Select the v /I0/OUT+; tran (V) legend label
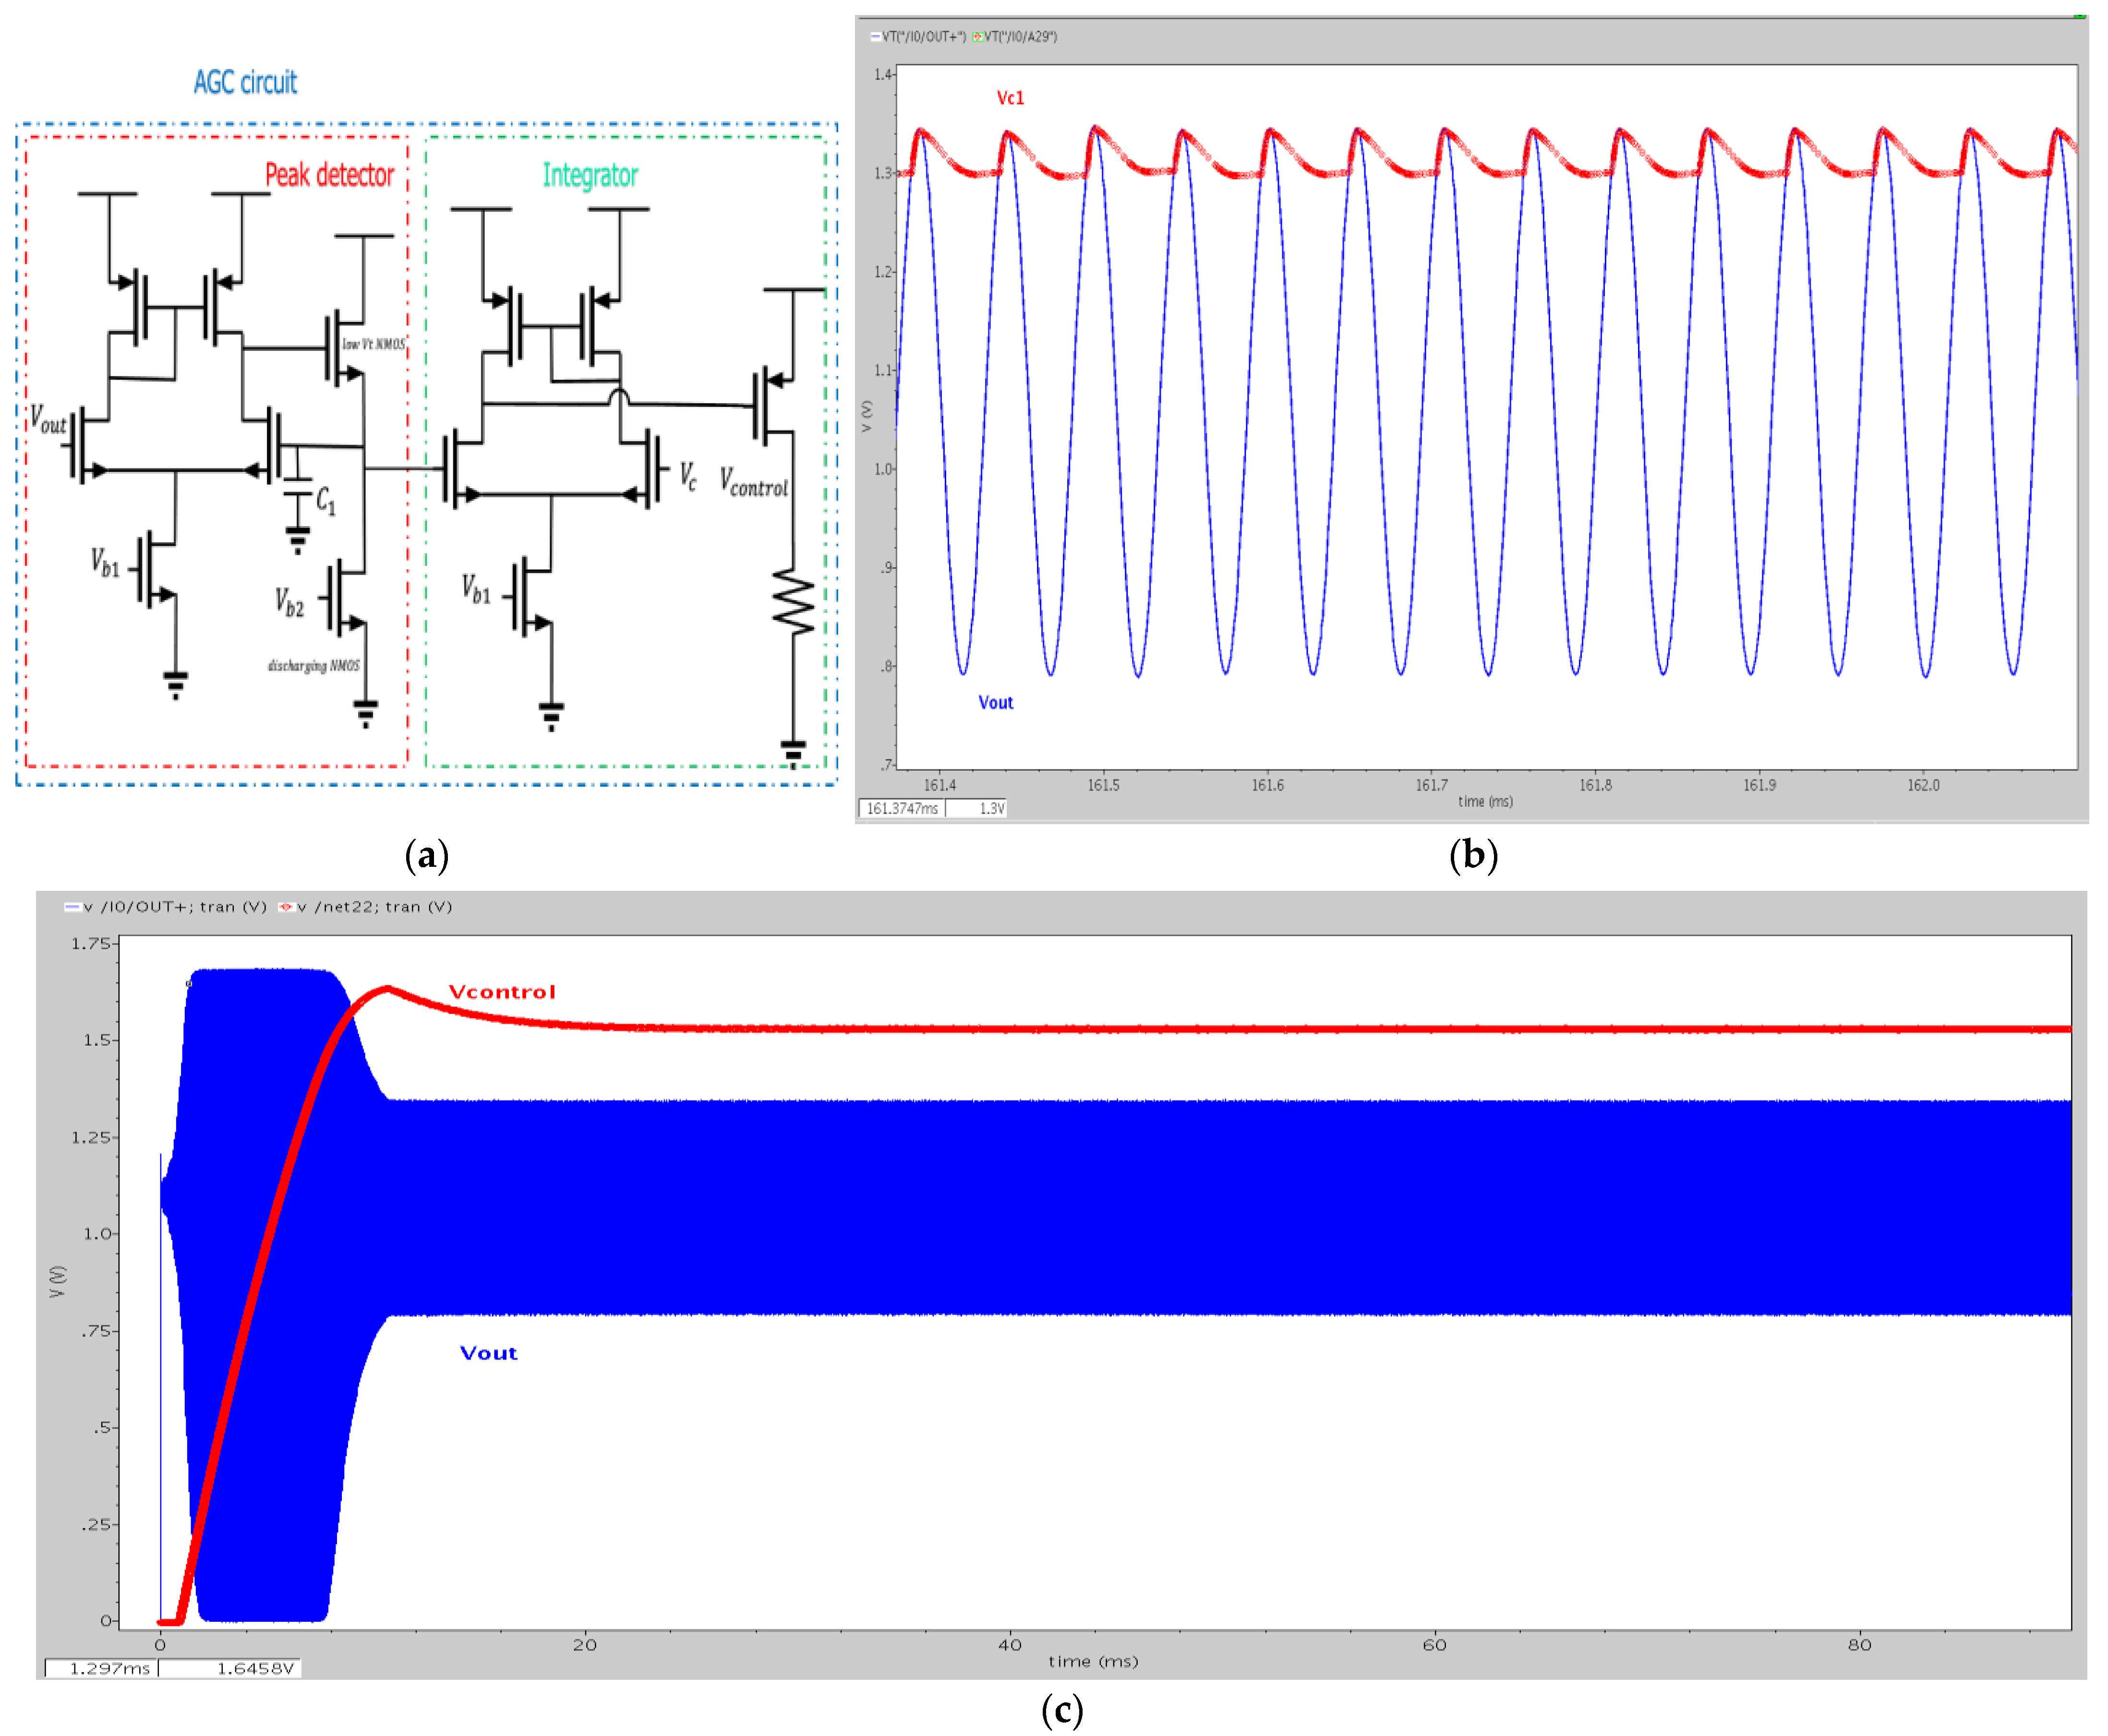The height and width of the screenshot is (1736, 2108). click(175, 907)
